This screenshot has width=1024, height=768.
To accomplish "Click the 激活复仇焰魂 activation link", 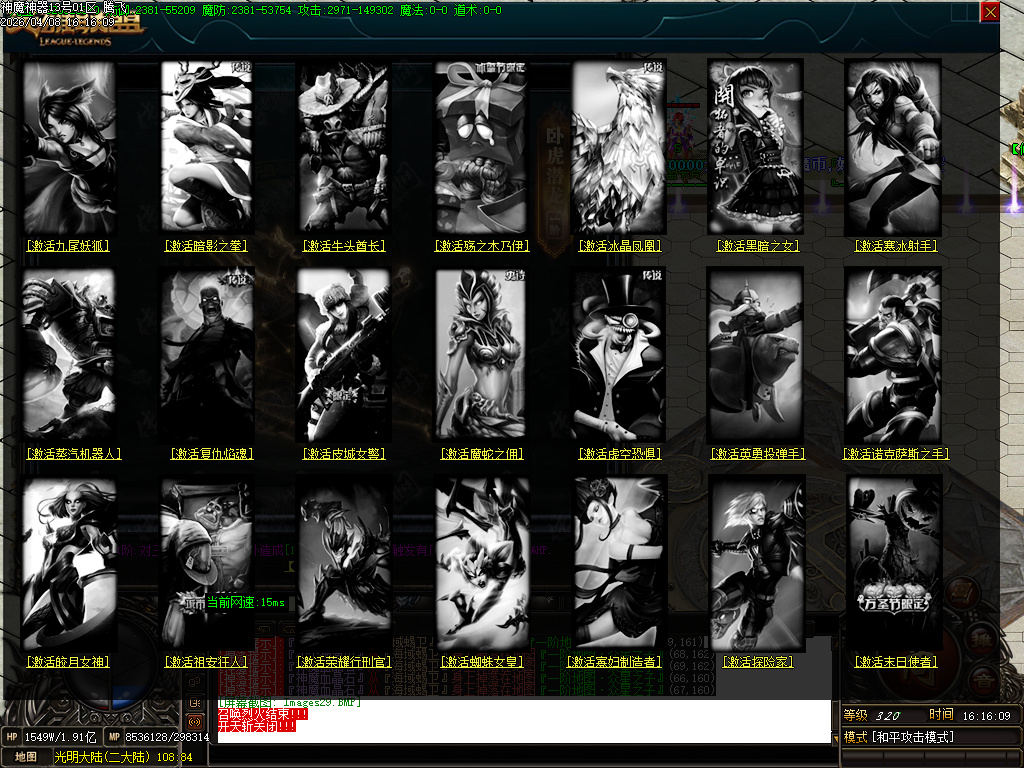I will [x=210, y=454].
